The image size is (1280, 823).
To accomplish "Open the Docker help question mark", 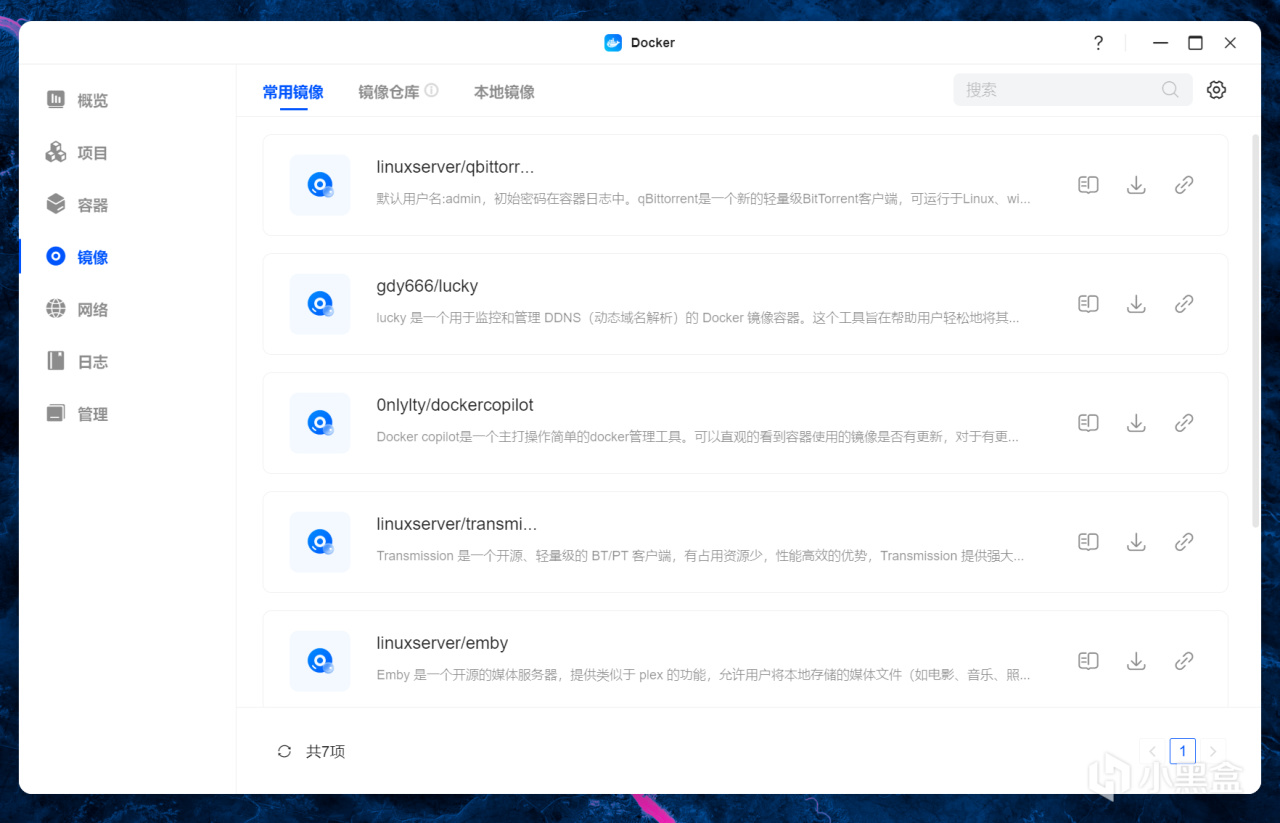I will 1098,43.
